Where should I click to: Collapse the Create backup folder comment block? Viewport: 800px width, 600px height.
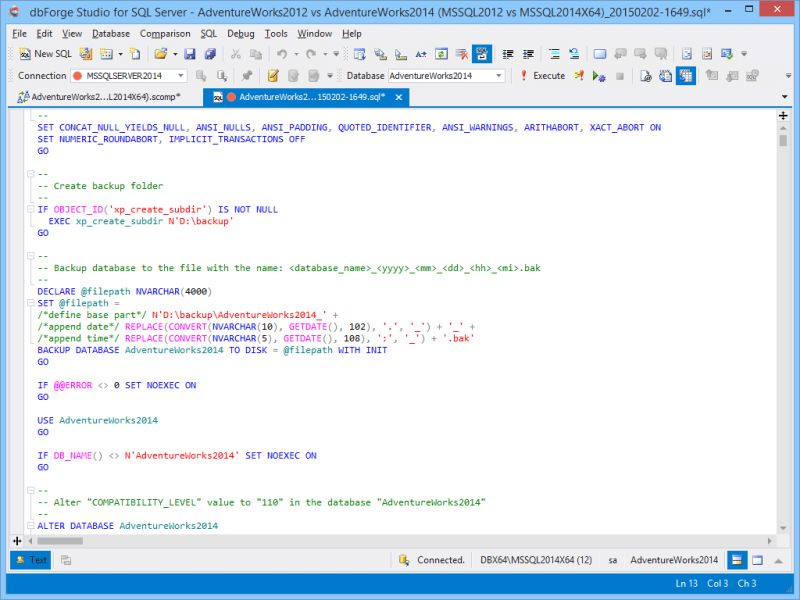tap(31, 174)
